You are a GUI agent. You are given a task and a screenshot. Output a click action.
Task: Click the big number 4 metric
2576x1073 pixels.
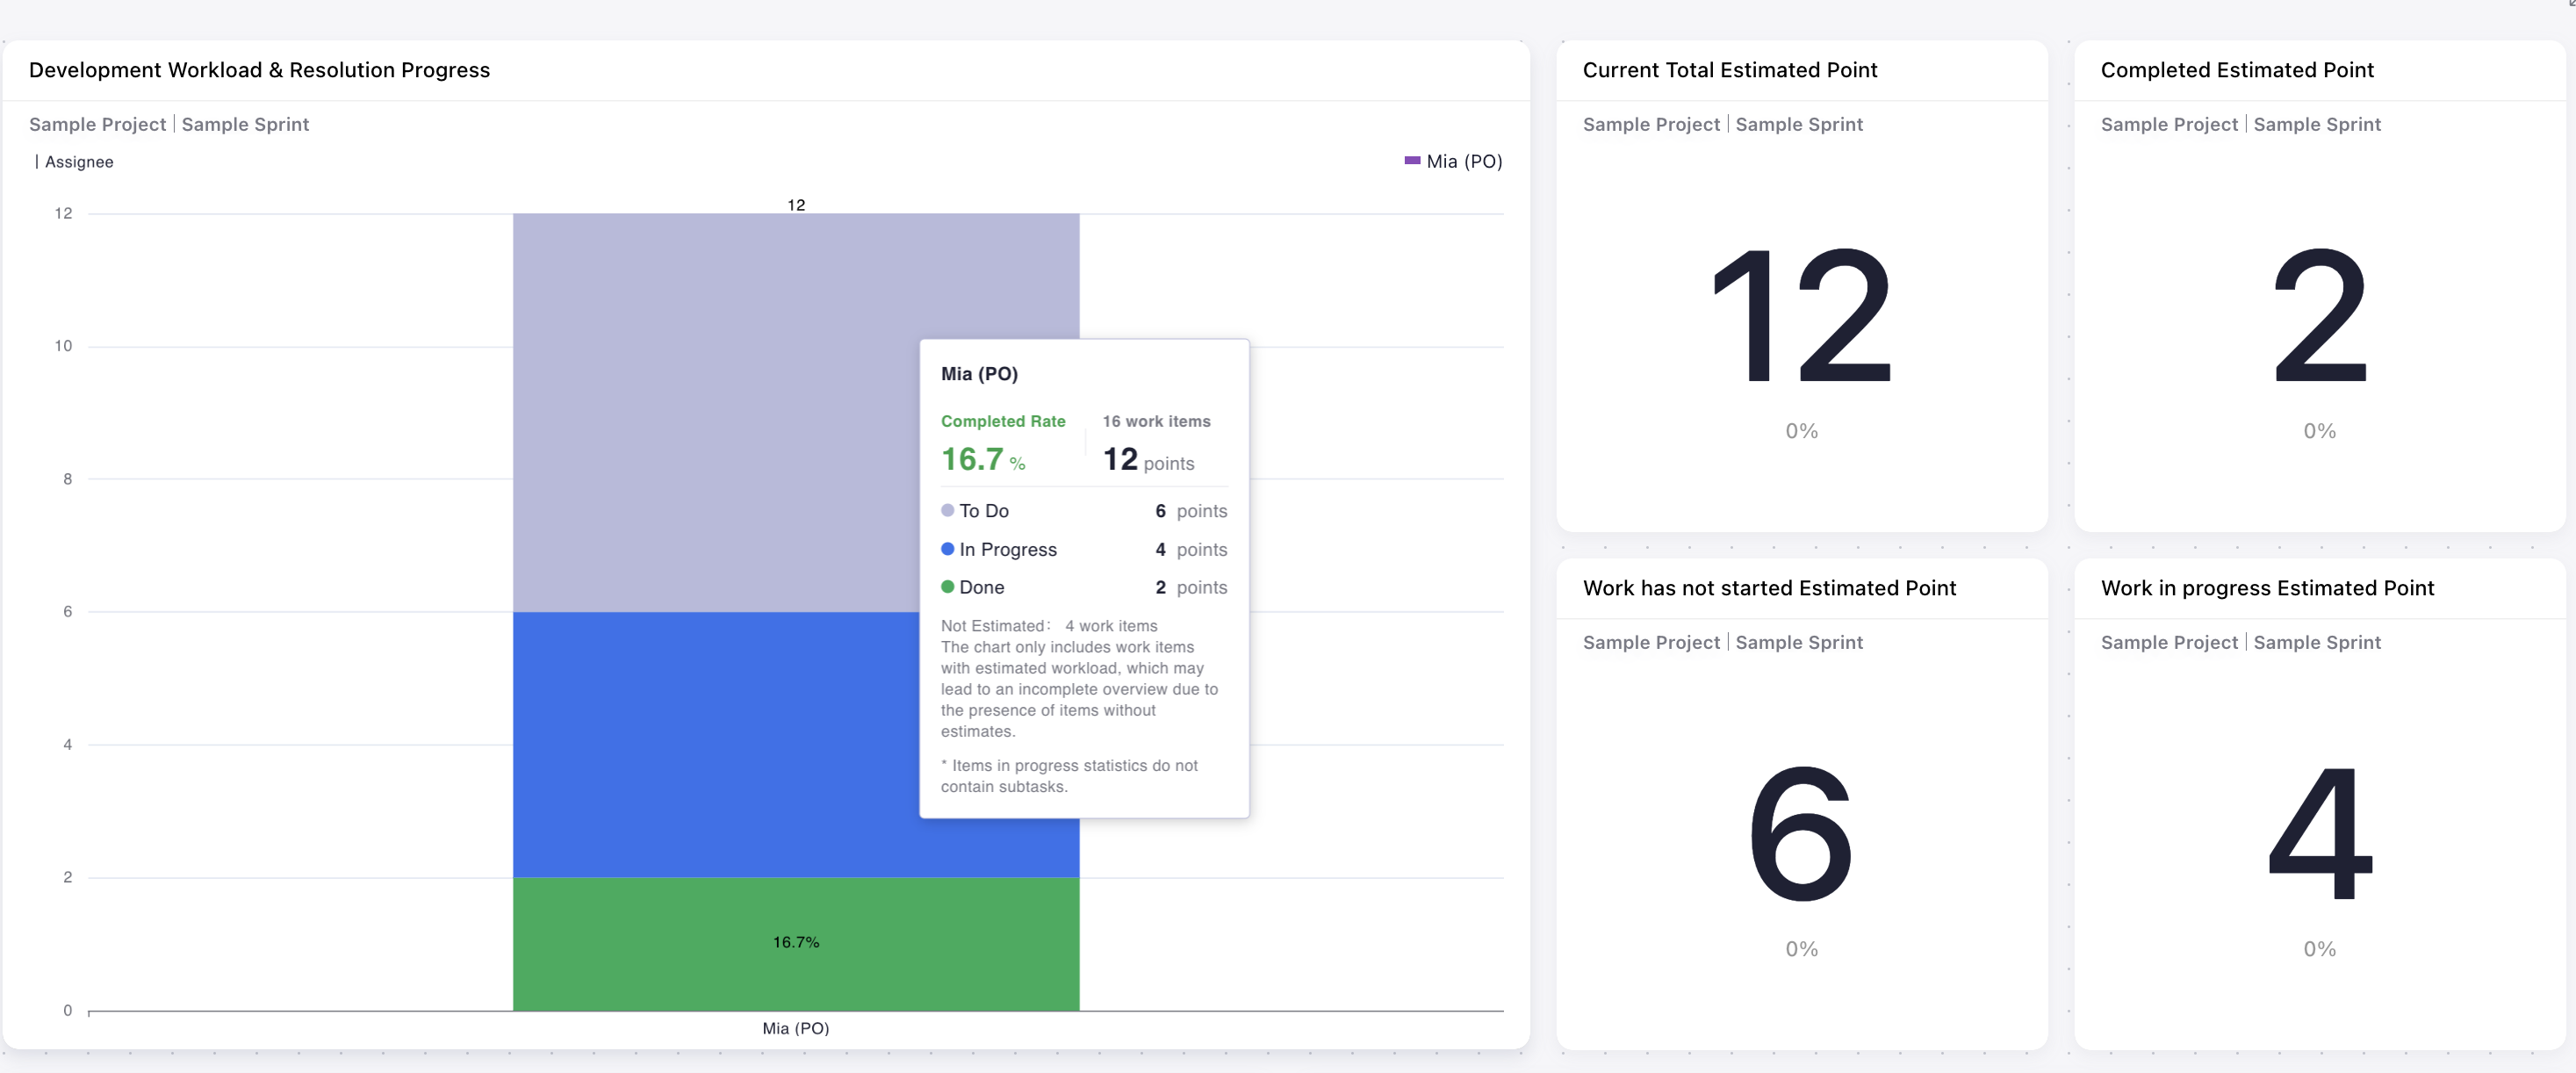pyautogui.click(x=2318, y=834)
